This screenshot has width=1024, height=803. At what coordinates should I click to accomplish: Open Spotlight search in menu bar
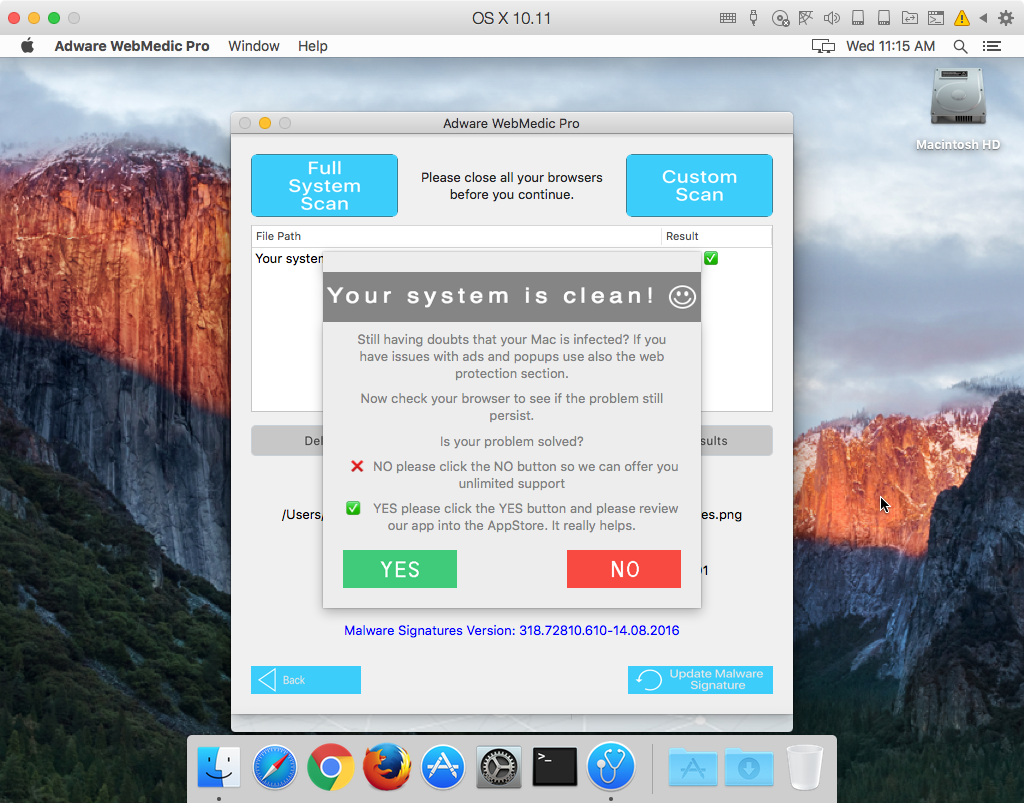(960, 46)
